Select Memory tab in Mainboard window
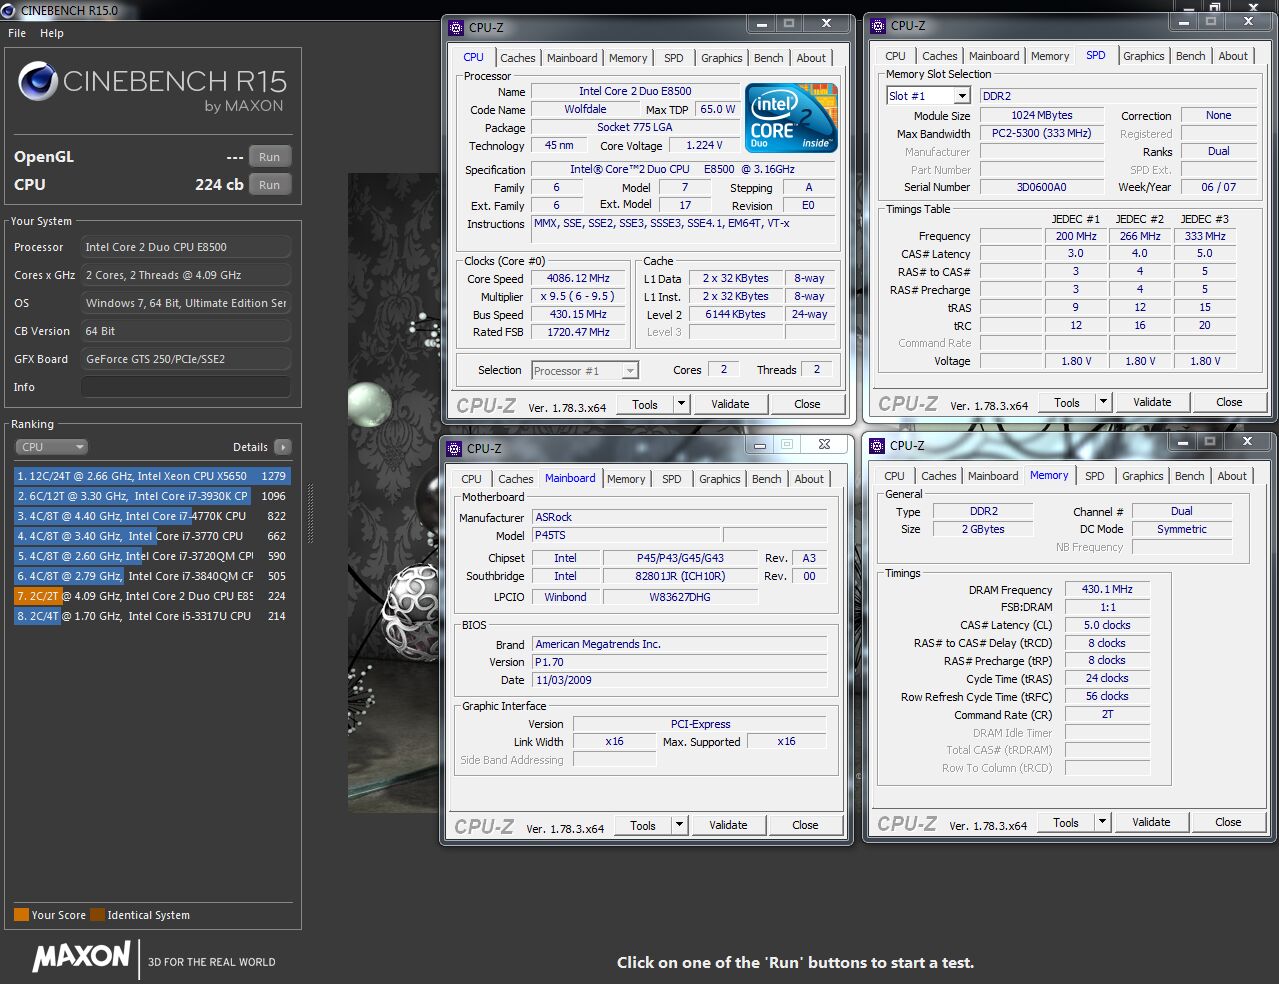Viewport: 1279px width, 984px height. point(626,479)
